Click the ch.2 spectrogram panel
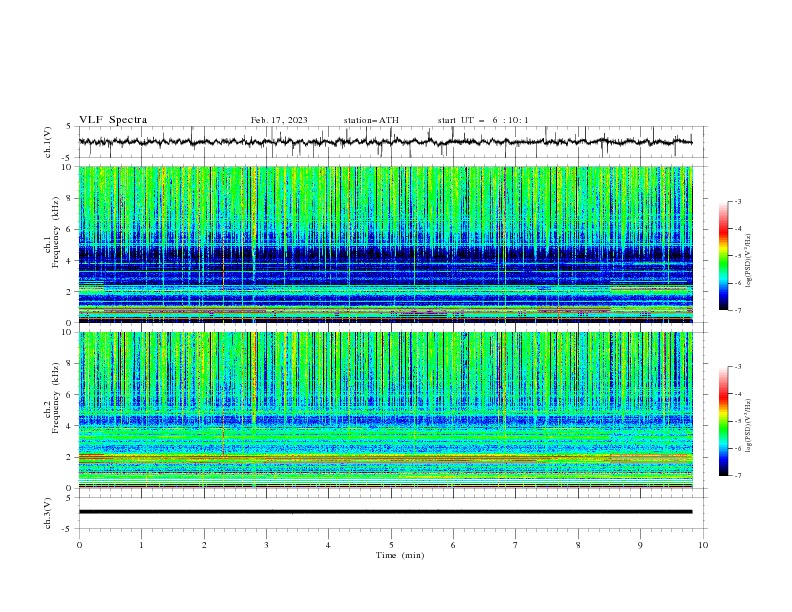 386,410
